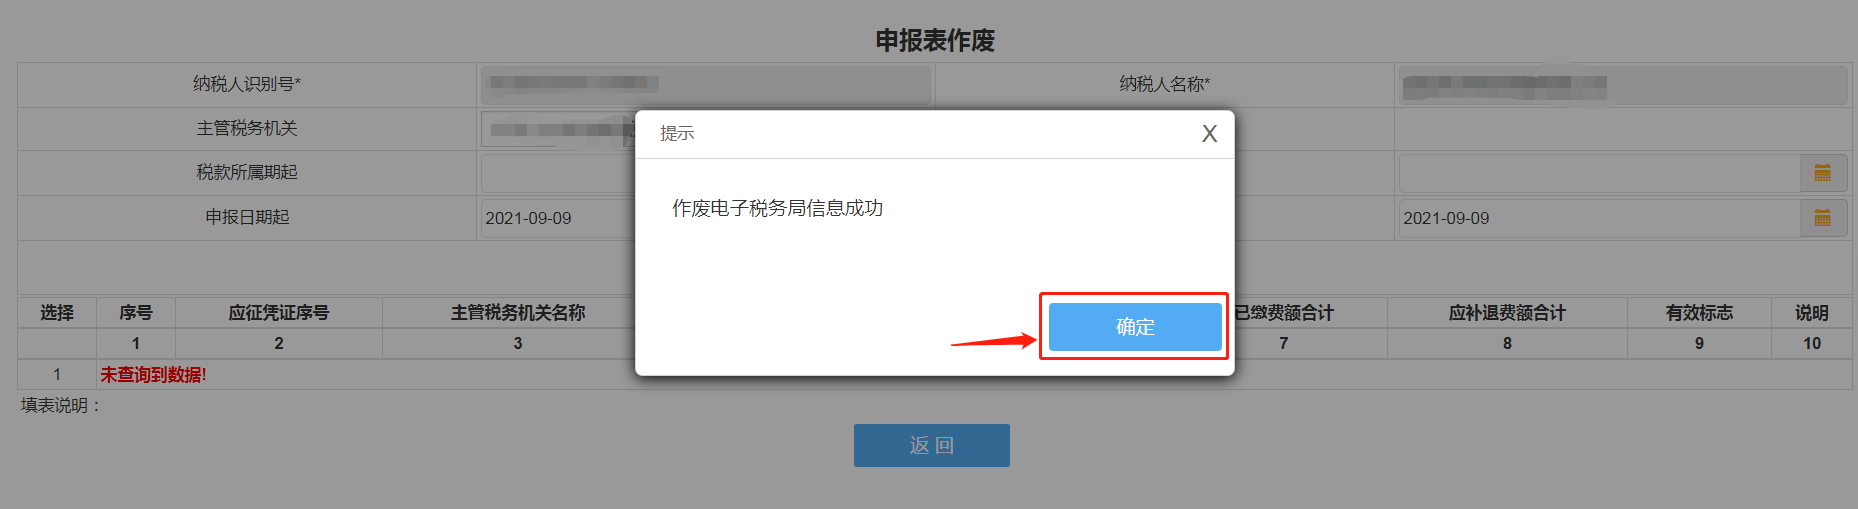1858x509 pixels.
Task: Select the 申报日期起 field showing 2021-09-09
Action: pos(558,218)
